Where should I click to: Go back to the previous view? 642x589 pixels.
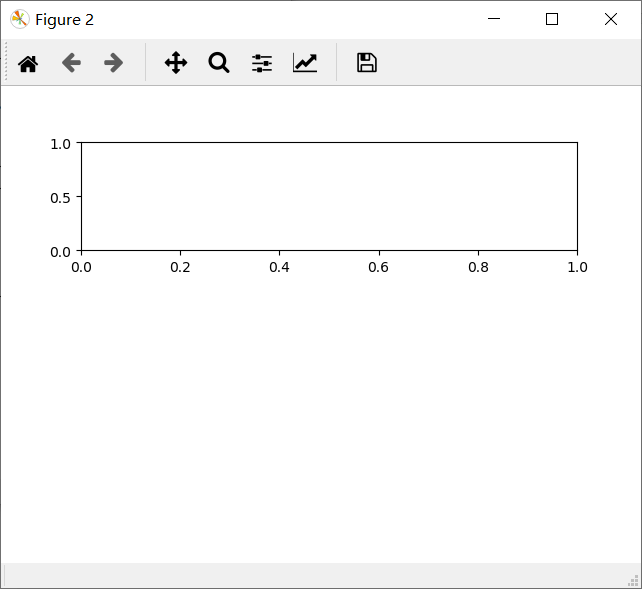point(71,63)
